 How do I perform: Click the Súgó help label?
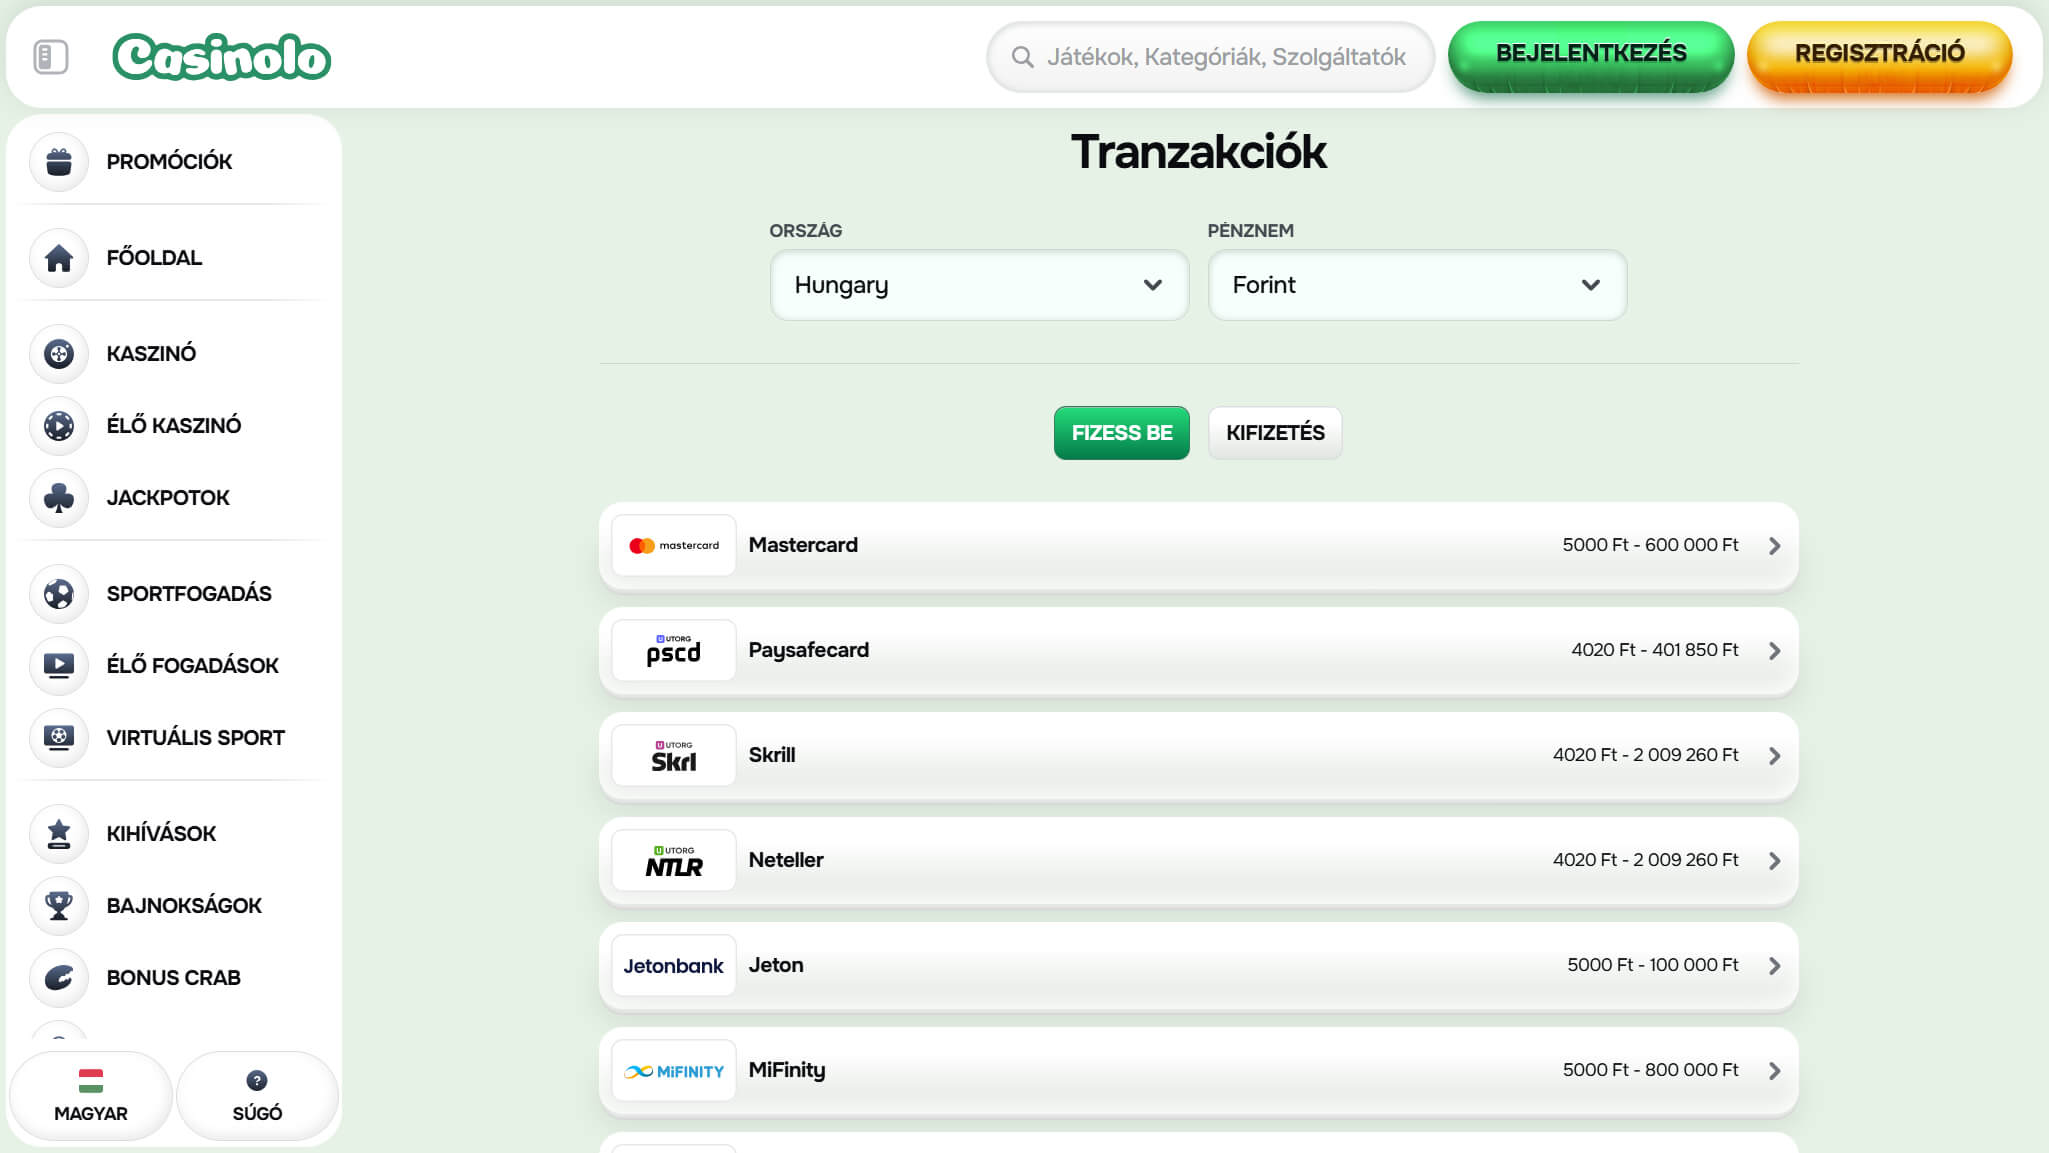(257, 1113)
